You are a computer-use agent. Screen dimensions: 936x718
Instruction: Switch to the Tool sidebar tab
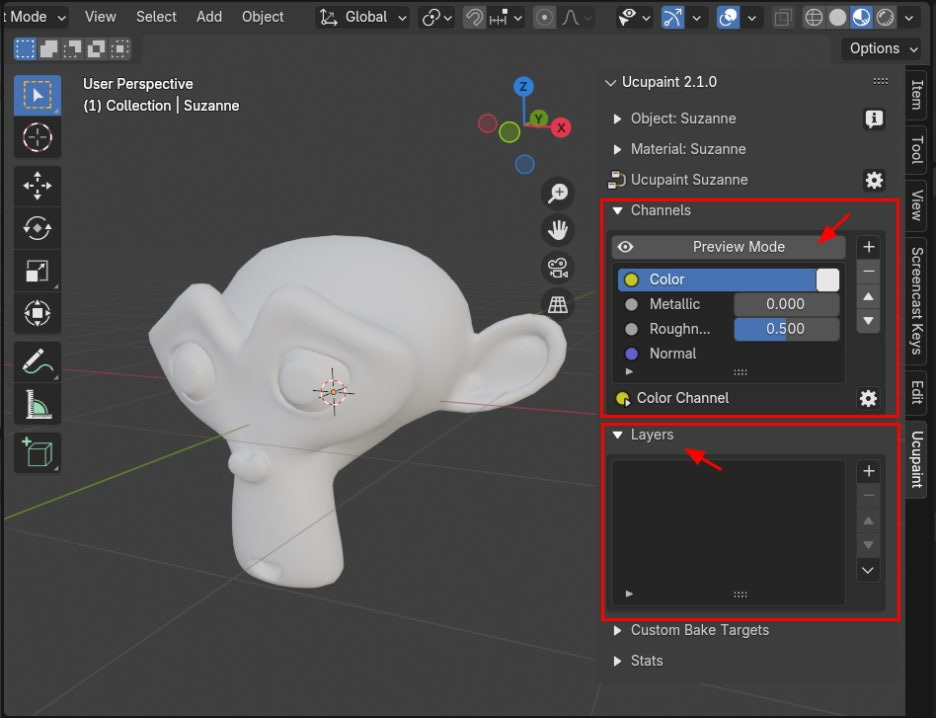click(916, 149)
